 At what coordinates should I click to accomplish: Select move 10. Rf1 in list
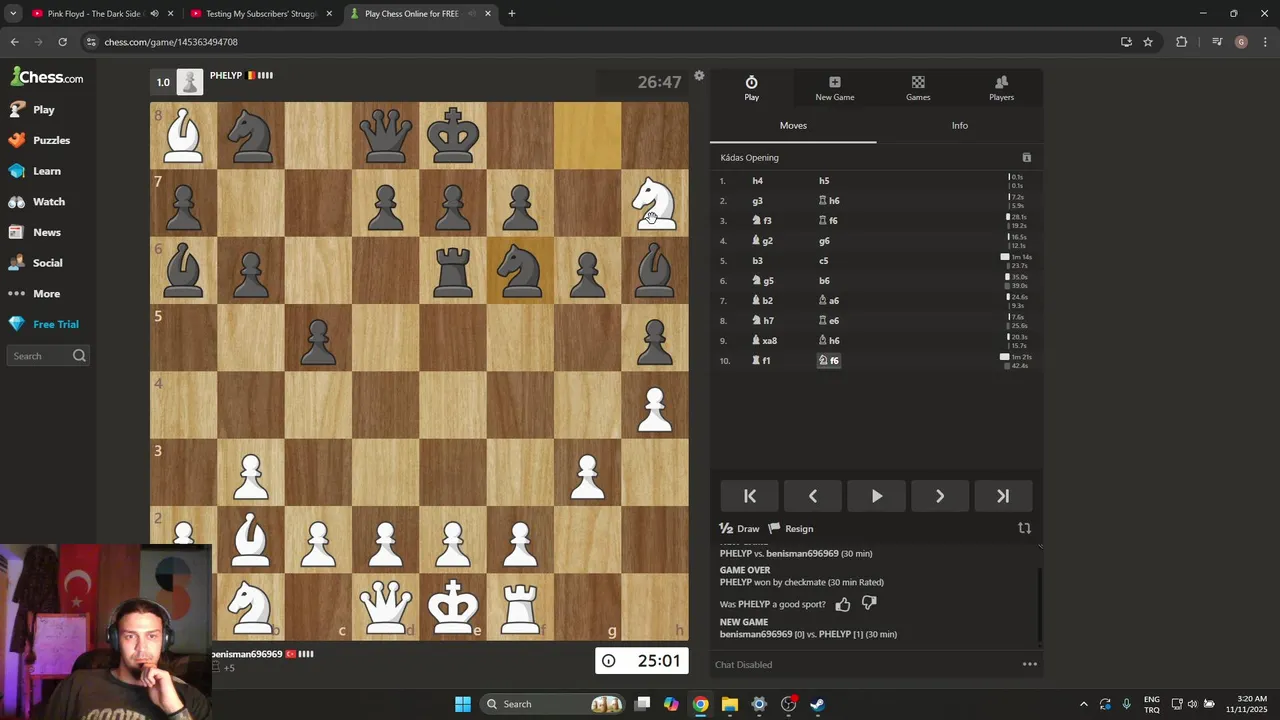tap(761, 361)
